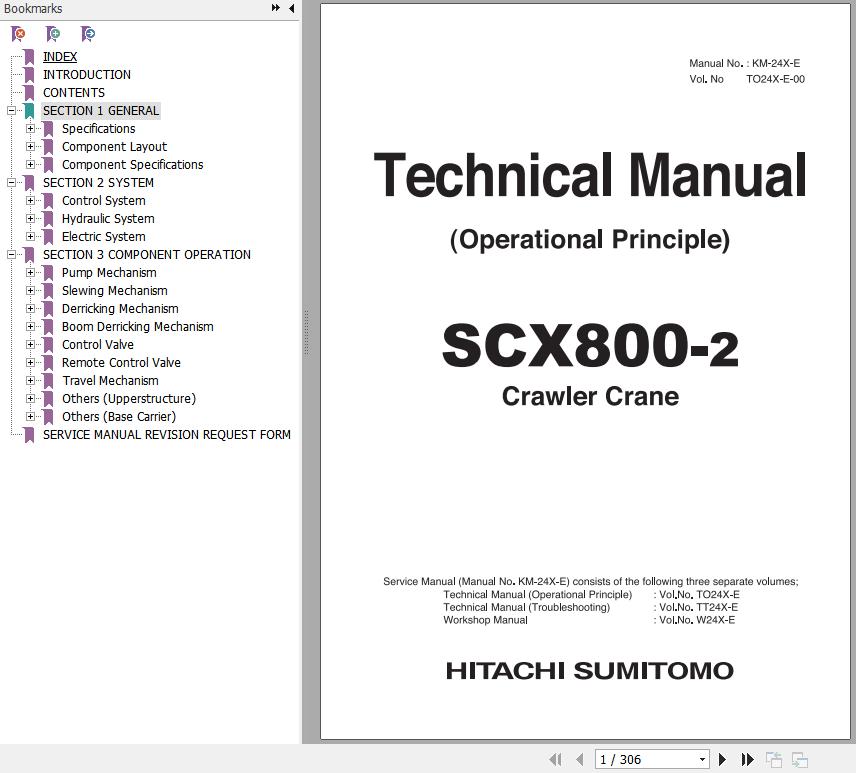Image resolution: width=856 pixels, height=773 pixels.
Task: Jump to the Control System bookmark text
Action: click(104, 201)
